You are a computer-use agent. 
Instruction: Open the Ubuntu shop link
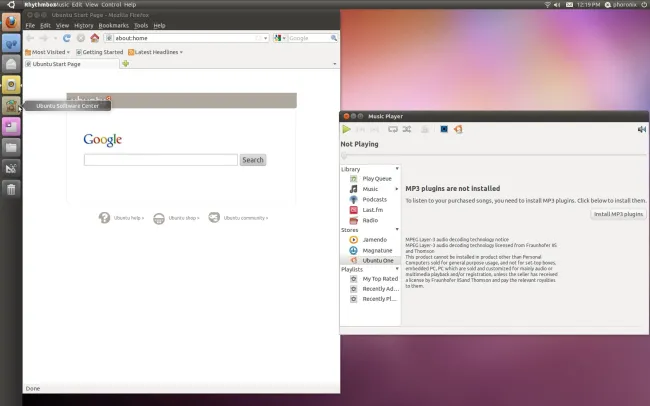point(184,218)
